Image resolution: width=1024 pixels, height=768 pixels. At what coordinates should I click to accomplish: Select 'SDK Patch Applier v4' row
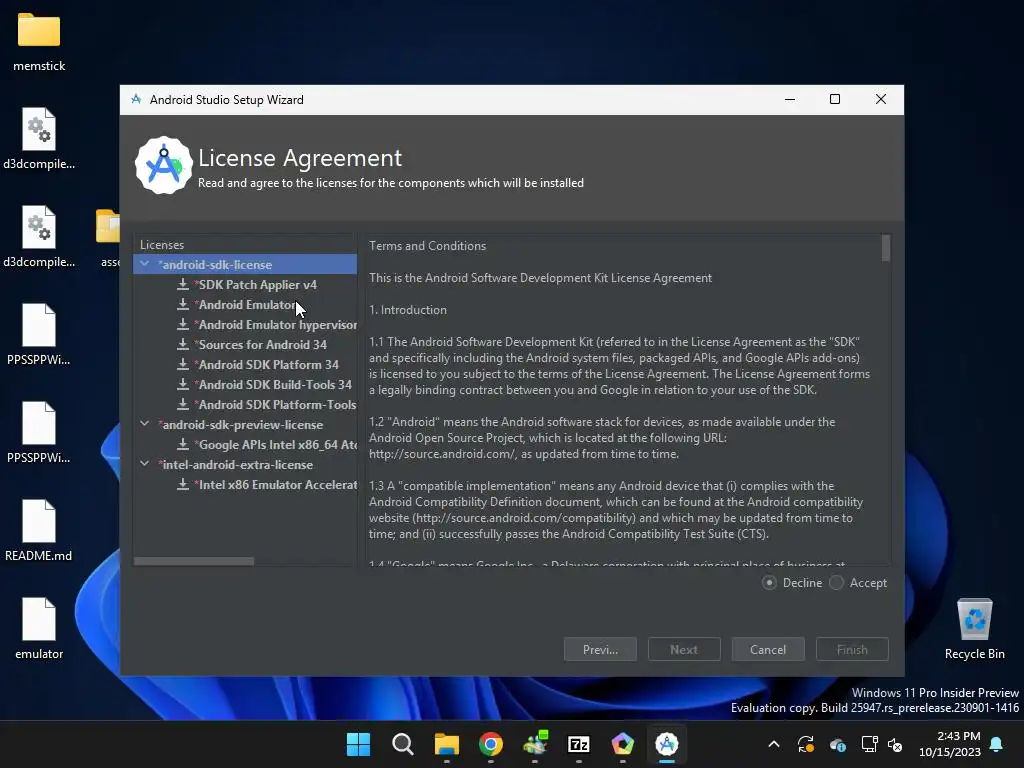pos(245,285)
